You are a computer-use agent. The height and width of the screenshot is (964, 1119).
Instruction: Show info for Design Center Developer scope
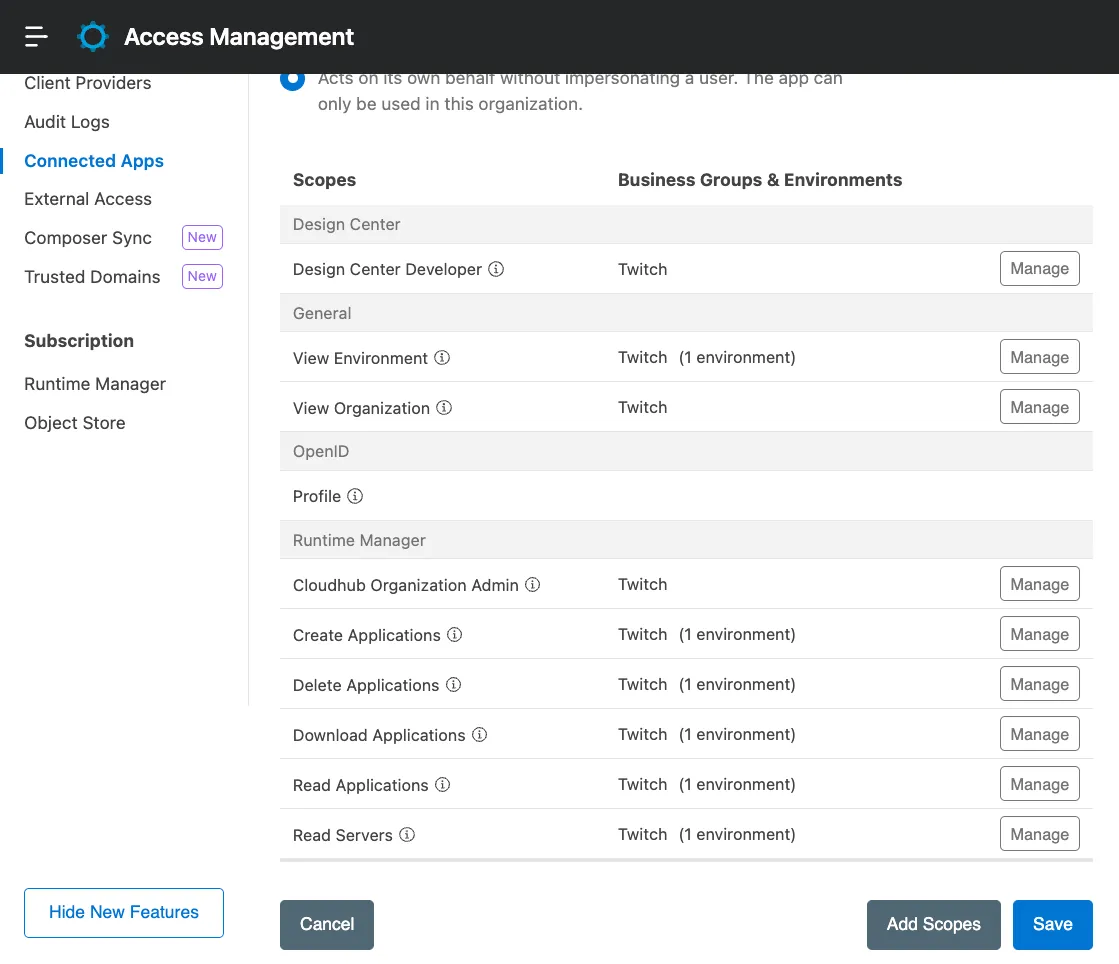coord(496,269)
